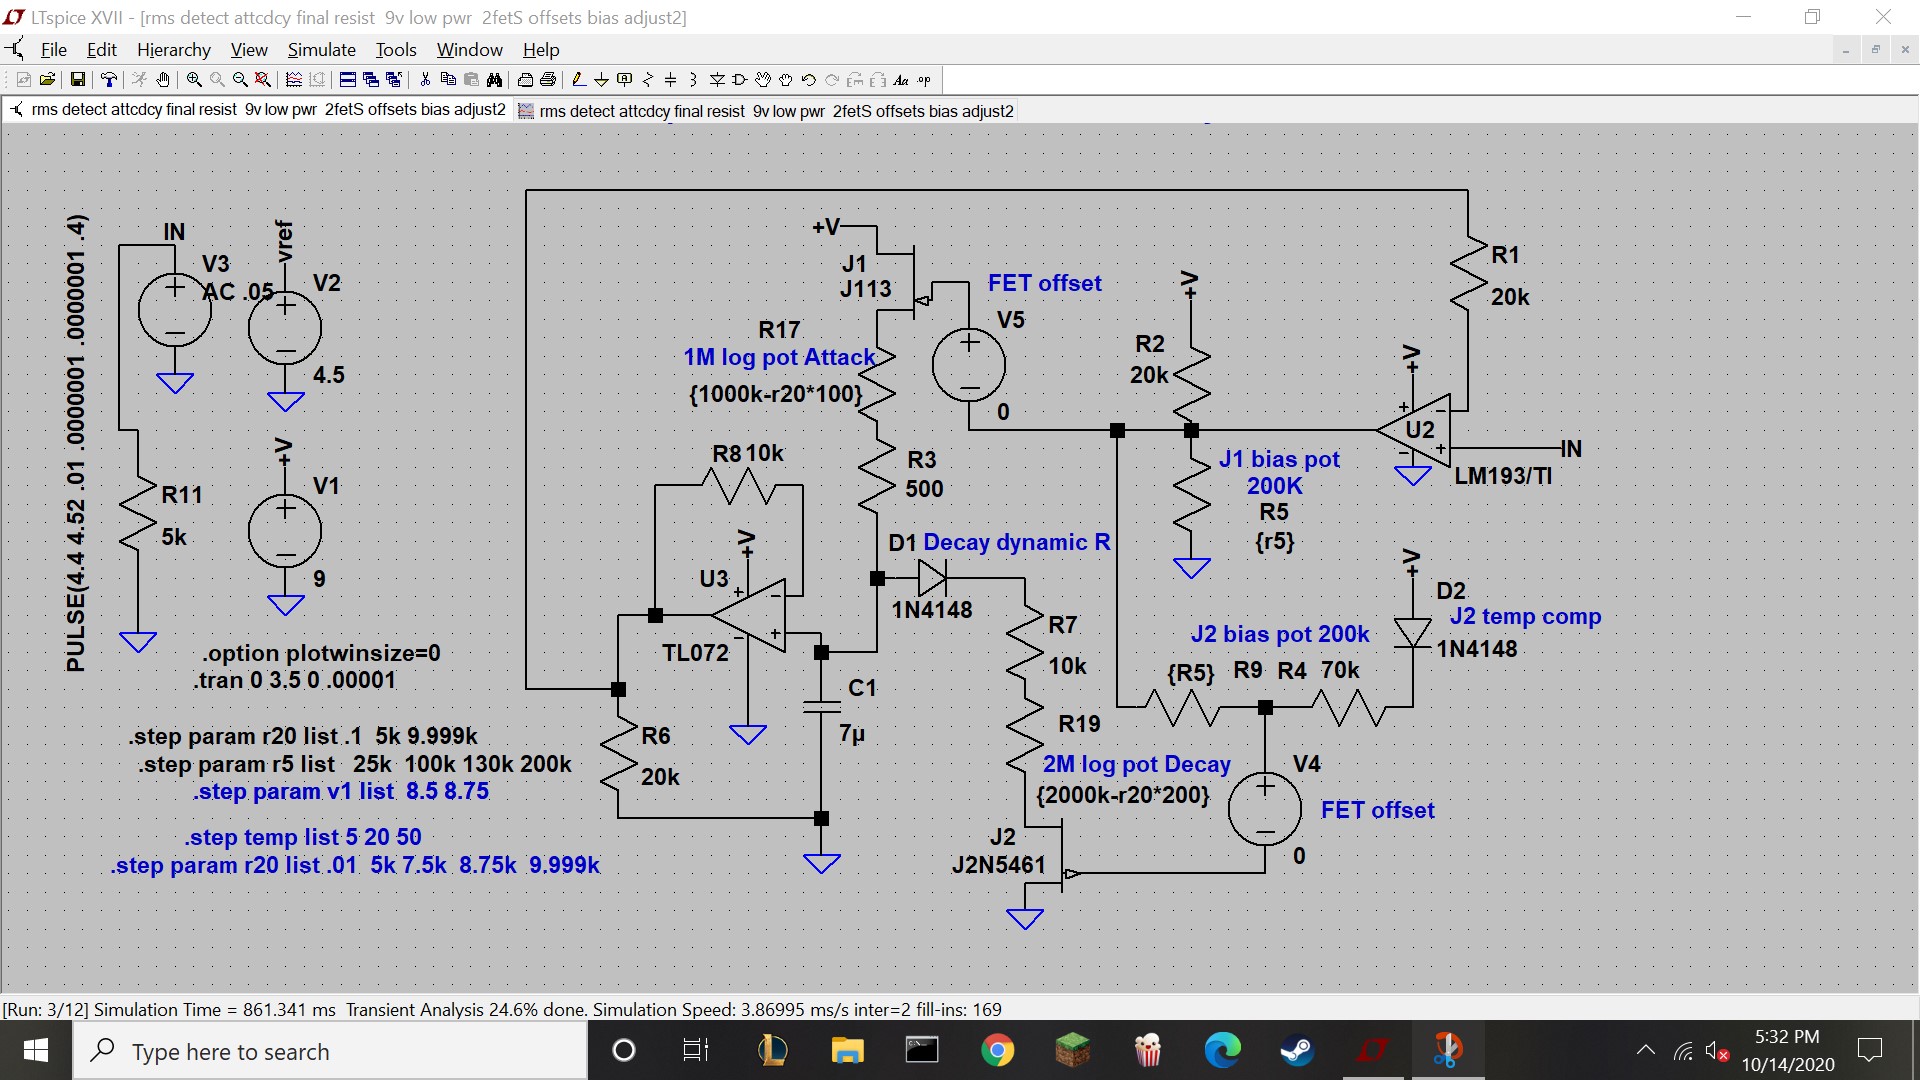Click the '.option plotwinsize=0' directive text
Viewport: 1920px width, 1080px height.
[321, 654]
